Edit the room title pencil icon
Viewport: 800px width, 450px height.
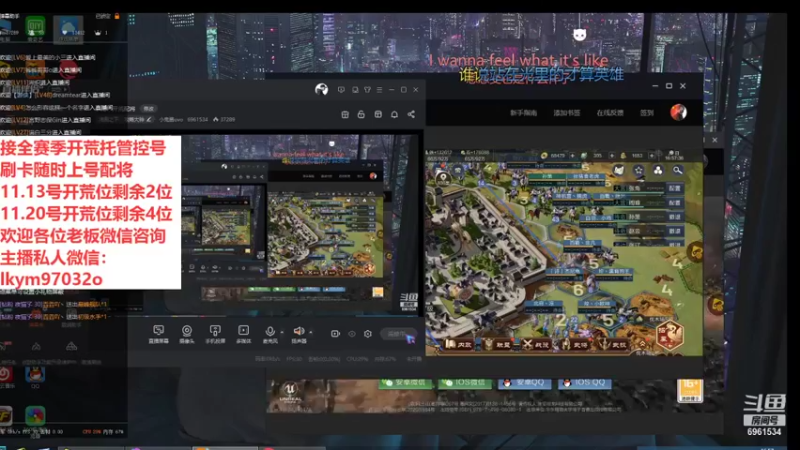coord(148,119)
